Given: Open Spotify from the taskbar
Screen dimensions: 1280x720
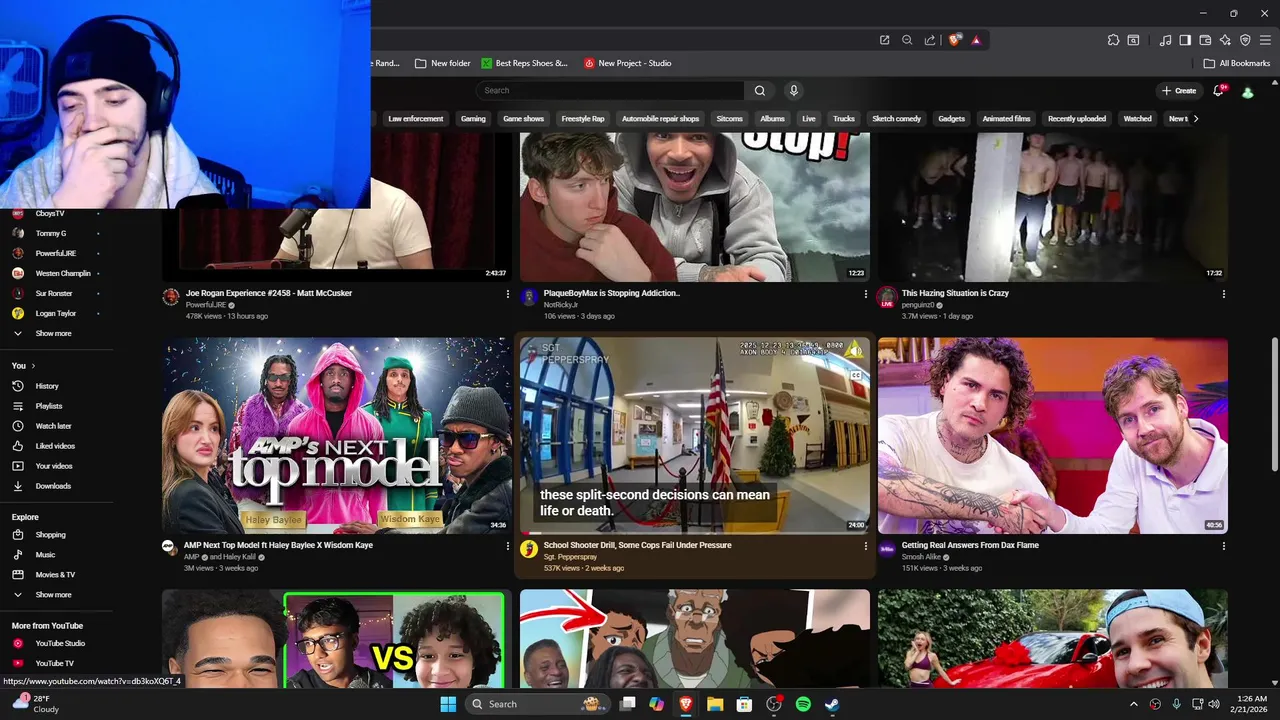Looking at the screenshot, I should click(803, 704).
